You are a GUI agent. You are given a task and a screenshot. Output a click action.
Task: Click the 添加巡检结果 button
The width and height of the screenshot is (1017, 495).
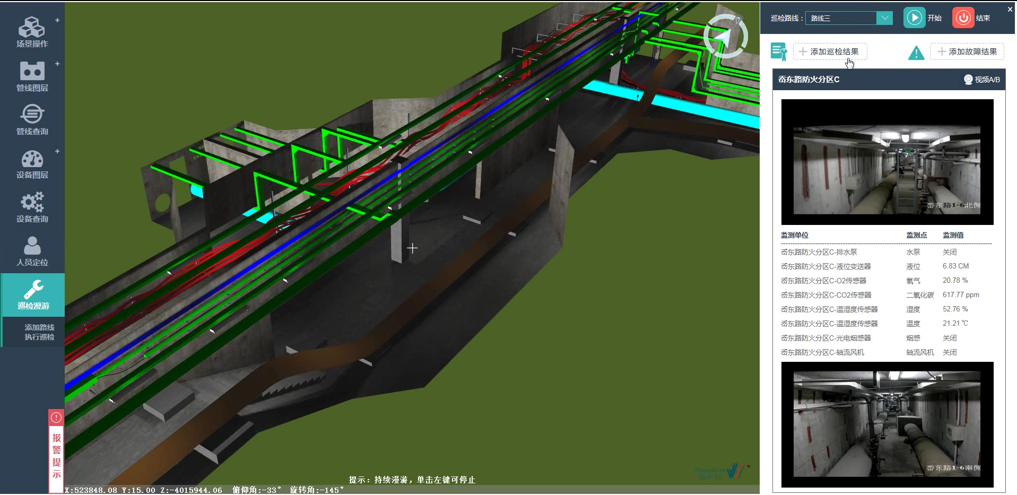[x=830, y=52]
